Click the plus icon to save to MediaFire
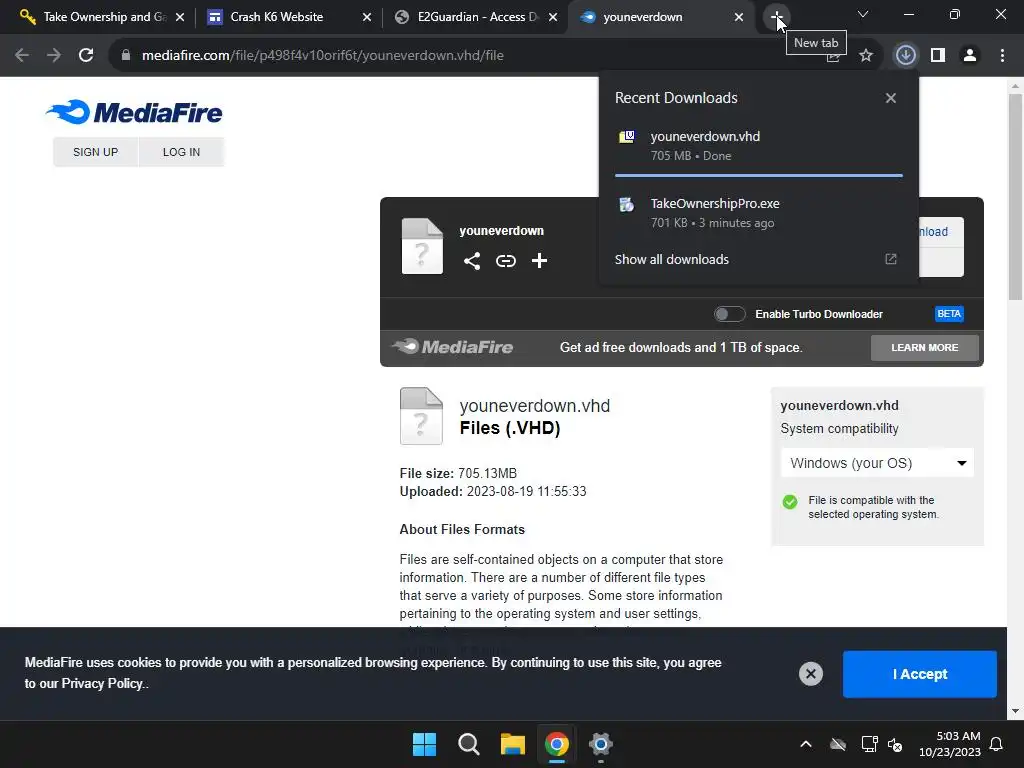This screenshot has height=768, width=1024. (x=539, y=261)
